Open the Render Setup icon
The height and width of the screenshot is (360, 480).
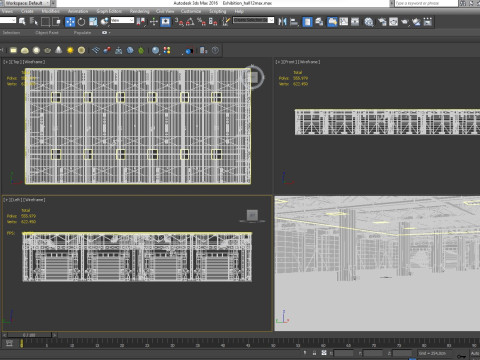click(x=382, y=22)
